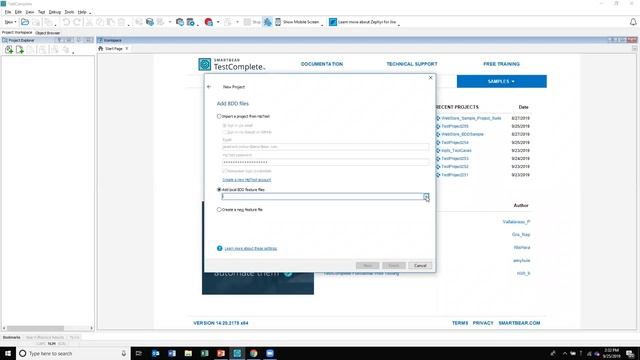Click the Project Explorer horizontal scrollbar
This screenshot has height=360, width=640.
pyautogui.click(x=35, y=328)
